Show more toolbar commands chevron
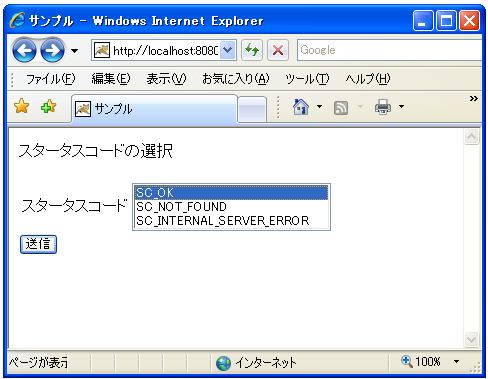Image resolution: width=488 pixels, height=379 pixels. (x=474, y=98)
